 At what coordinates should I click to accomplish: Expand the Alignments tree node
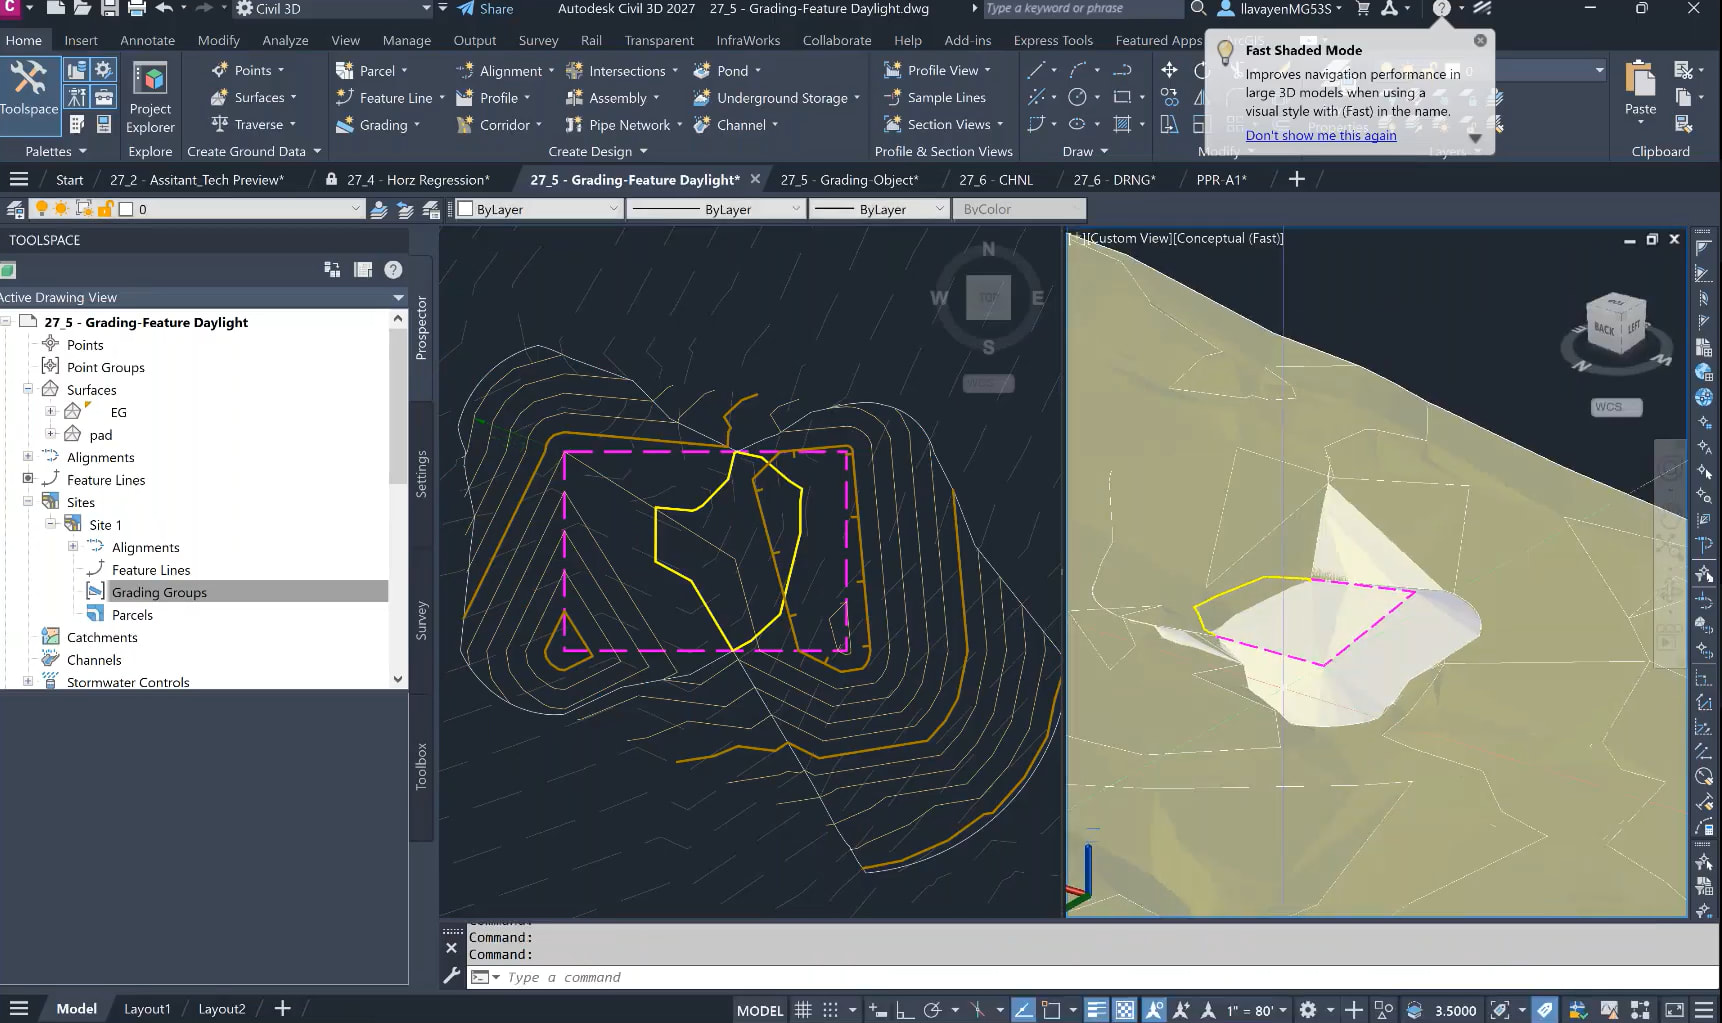click(28, 457)
